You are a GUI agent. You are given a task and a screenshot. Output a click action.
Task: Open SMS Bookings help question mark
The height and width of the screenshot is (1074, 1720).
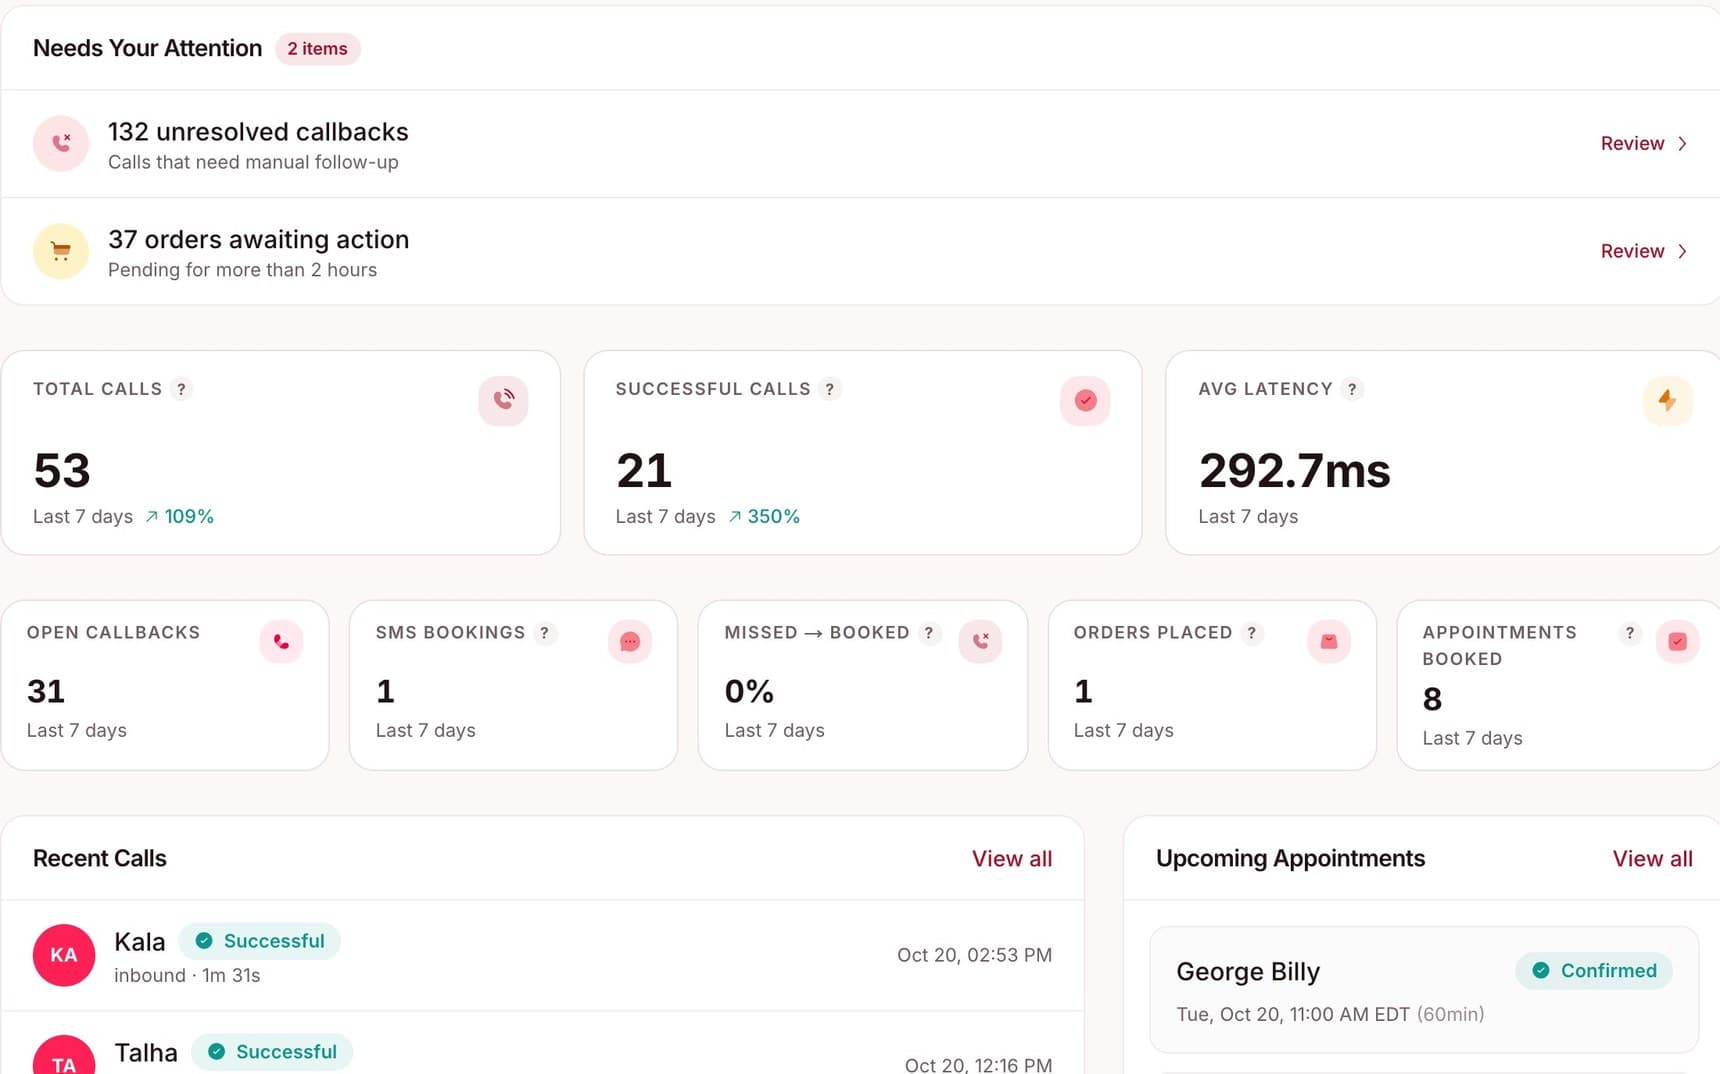point(544,633)
